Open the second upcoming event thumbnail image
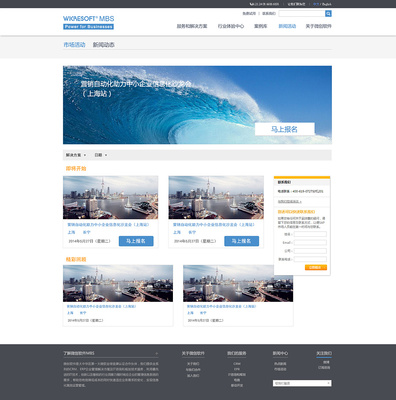The width and height of the screenshot is (396, 400). coord(216,197)
